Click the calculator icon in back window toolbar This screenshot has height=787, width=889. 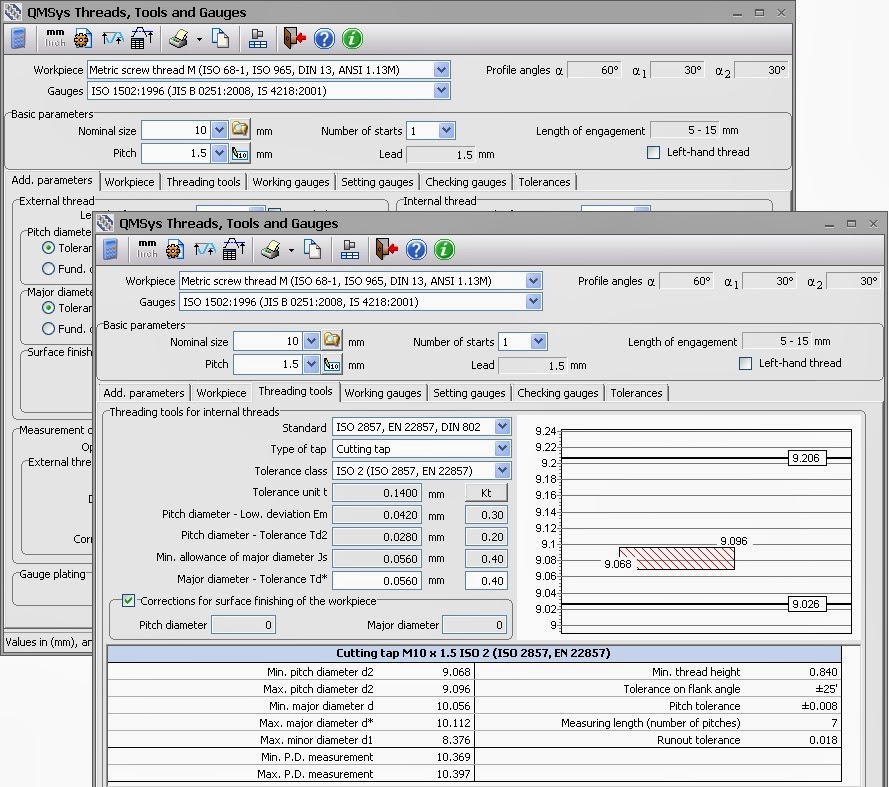tap(19, 39)
